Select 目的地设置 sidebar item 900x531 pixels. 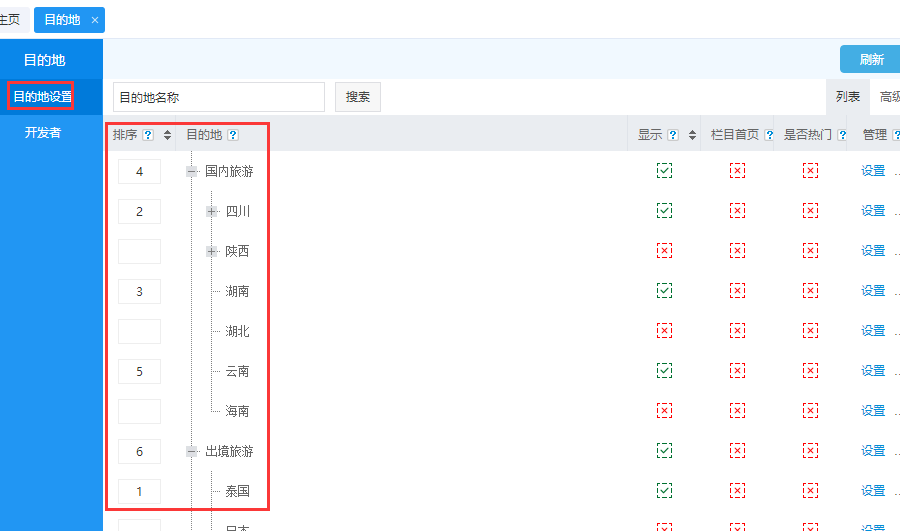[x=42, y=97]
